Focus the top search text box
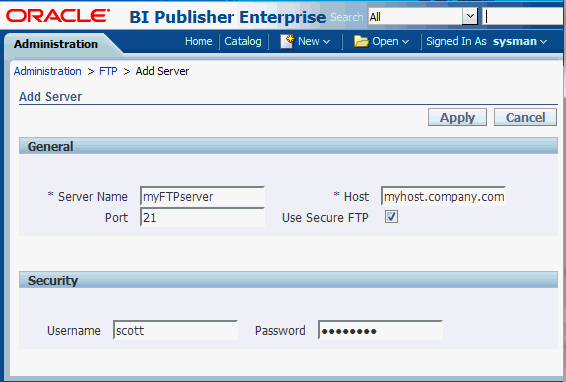Image resolution: width=566 pixels, height=382 pixels. pyautogui.click(x=523, y=17)
